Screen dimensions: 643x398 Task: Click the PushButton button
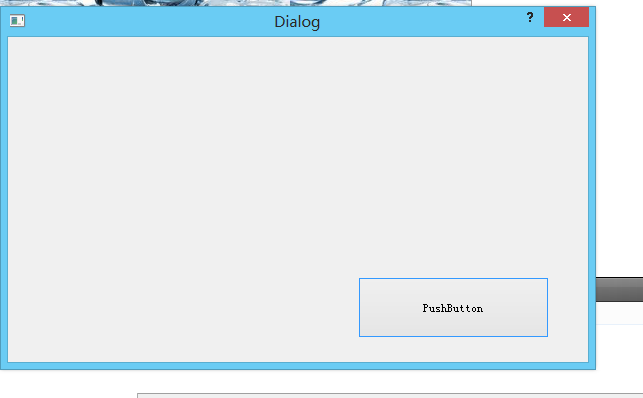[x=453, y=307]
